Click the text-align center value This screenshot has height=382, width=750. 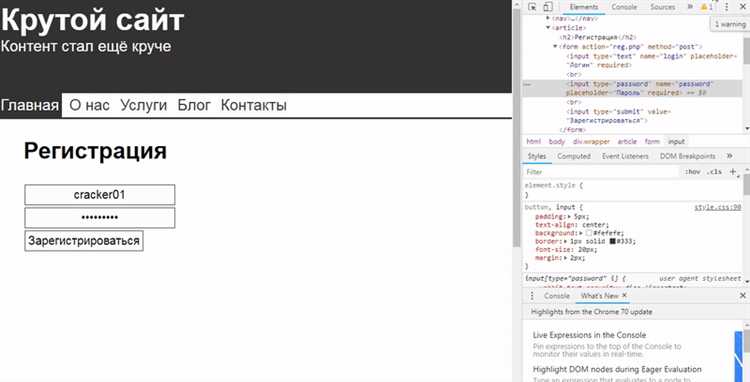595,225
